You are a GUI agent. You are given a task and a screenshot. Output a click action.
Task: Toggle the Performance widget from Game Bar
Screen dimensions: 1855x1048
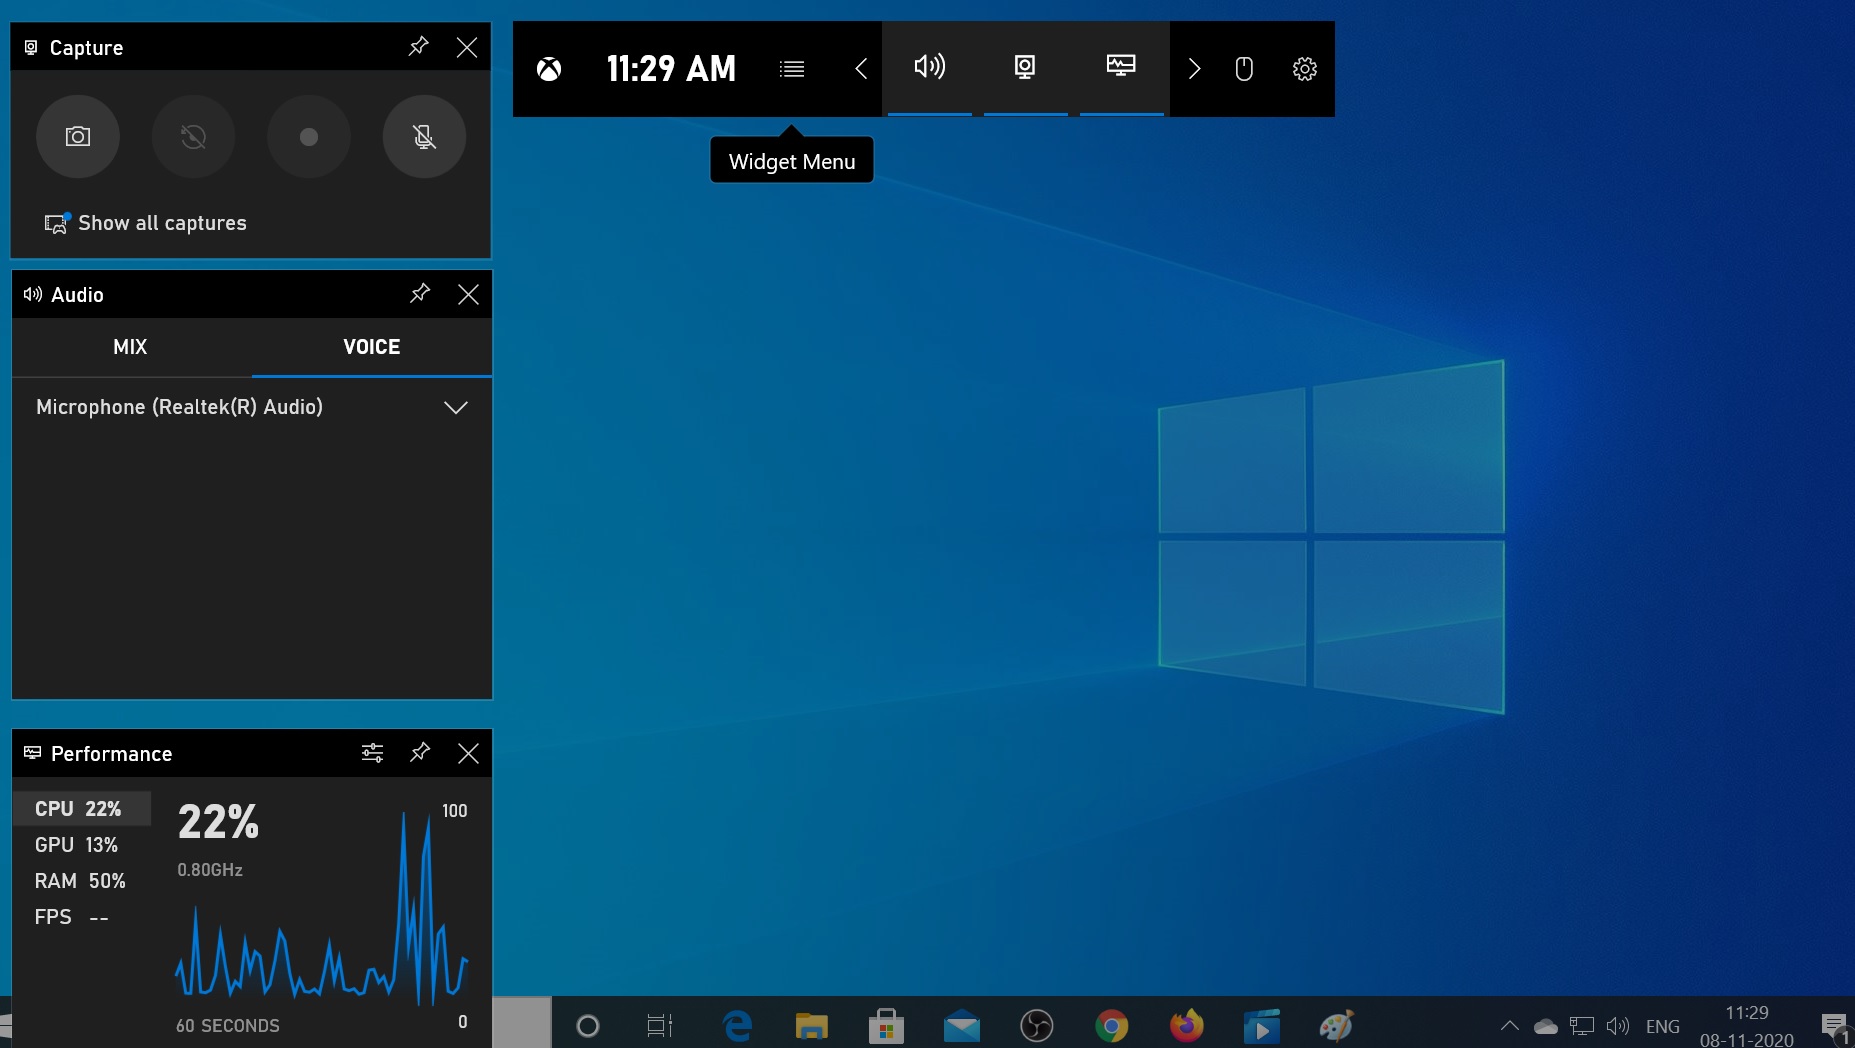point(1121,68)
